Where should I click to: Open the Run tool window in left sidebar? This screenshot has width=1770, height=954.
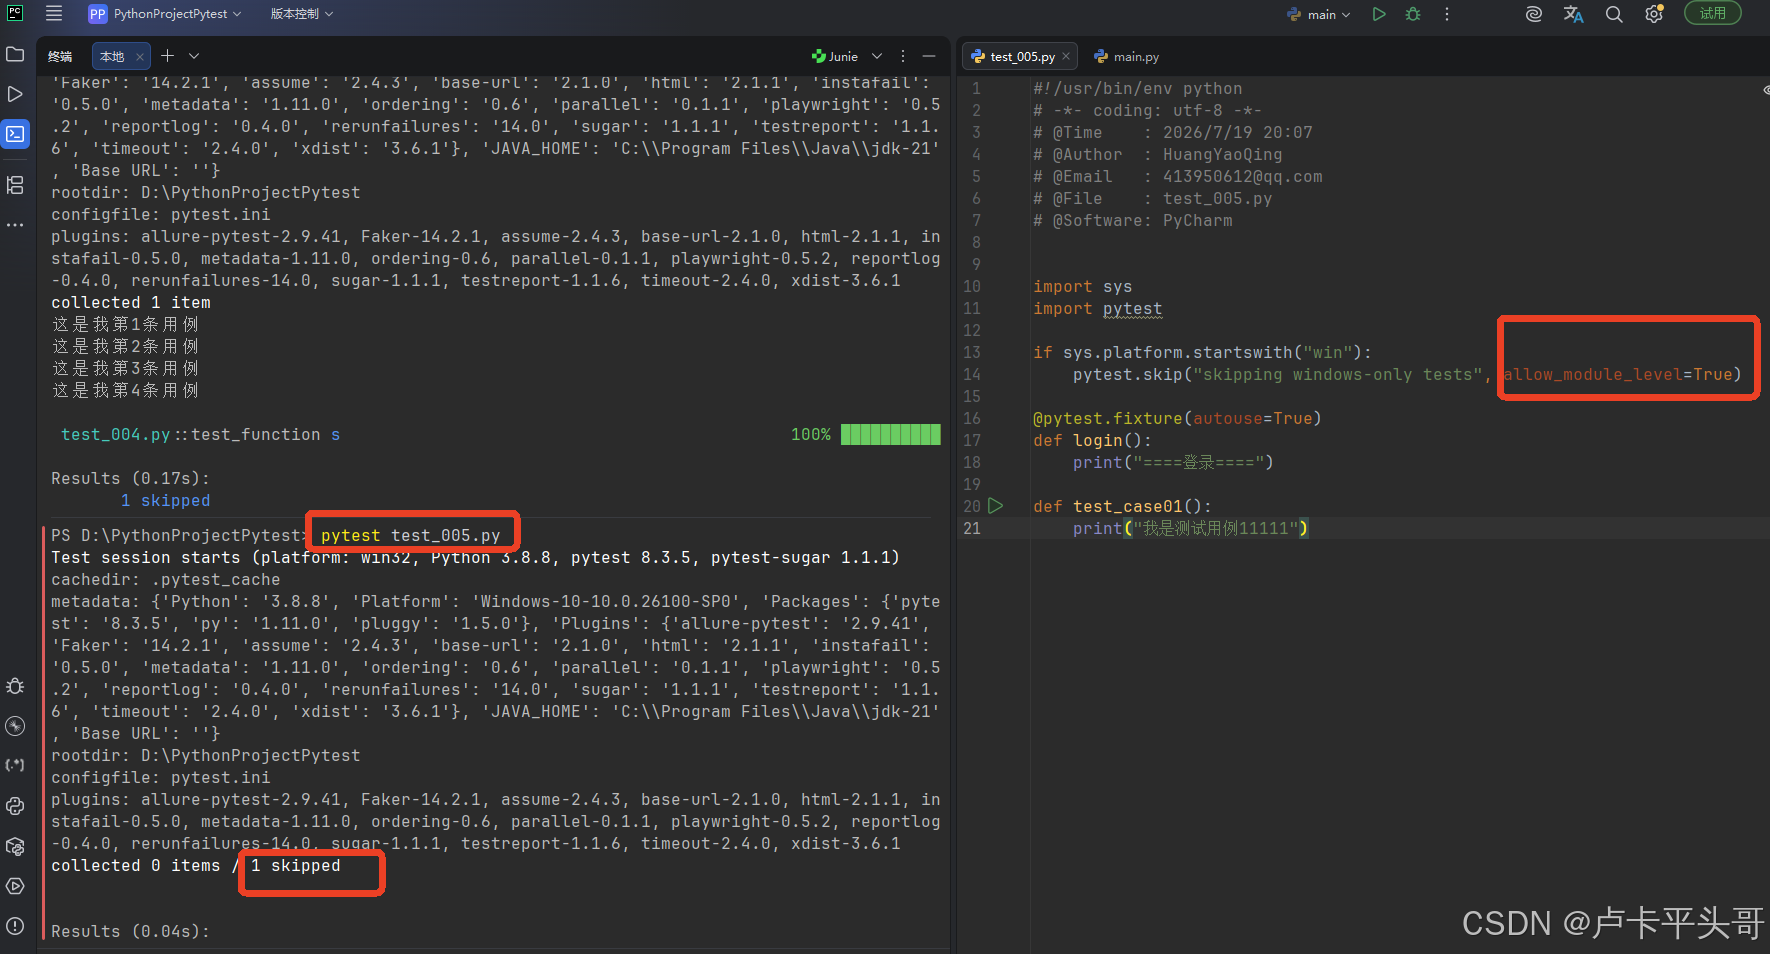[15, 94]
